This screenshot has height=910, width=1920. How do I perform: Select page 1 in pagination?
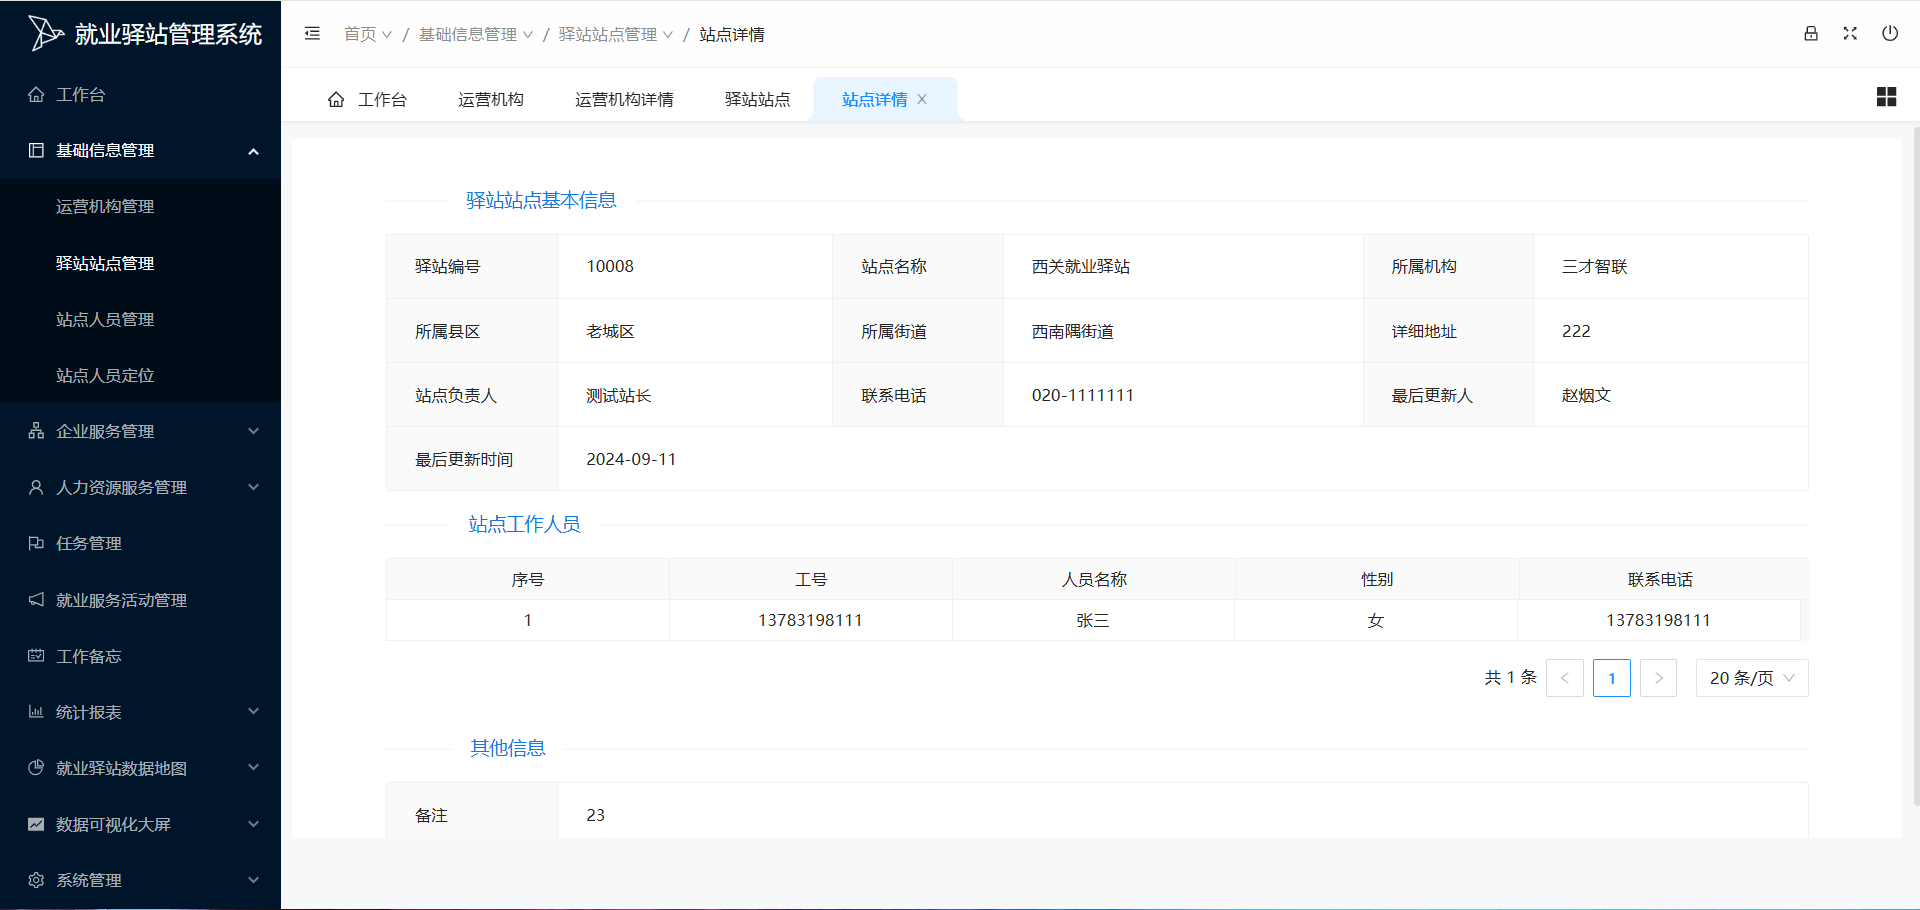(1612, 678)
